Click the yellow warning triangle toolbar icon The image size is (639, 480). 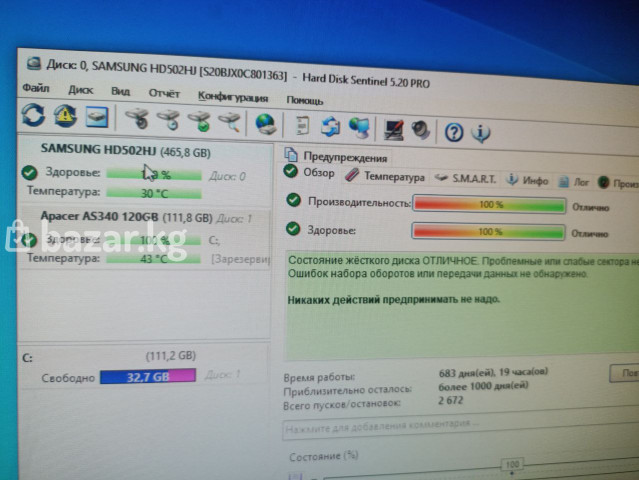(x=65, y=117)
